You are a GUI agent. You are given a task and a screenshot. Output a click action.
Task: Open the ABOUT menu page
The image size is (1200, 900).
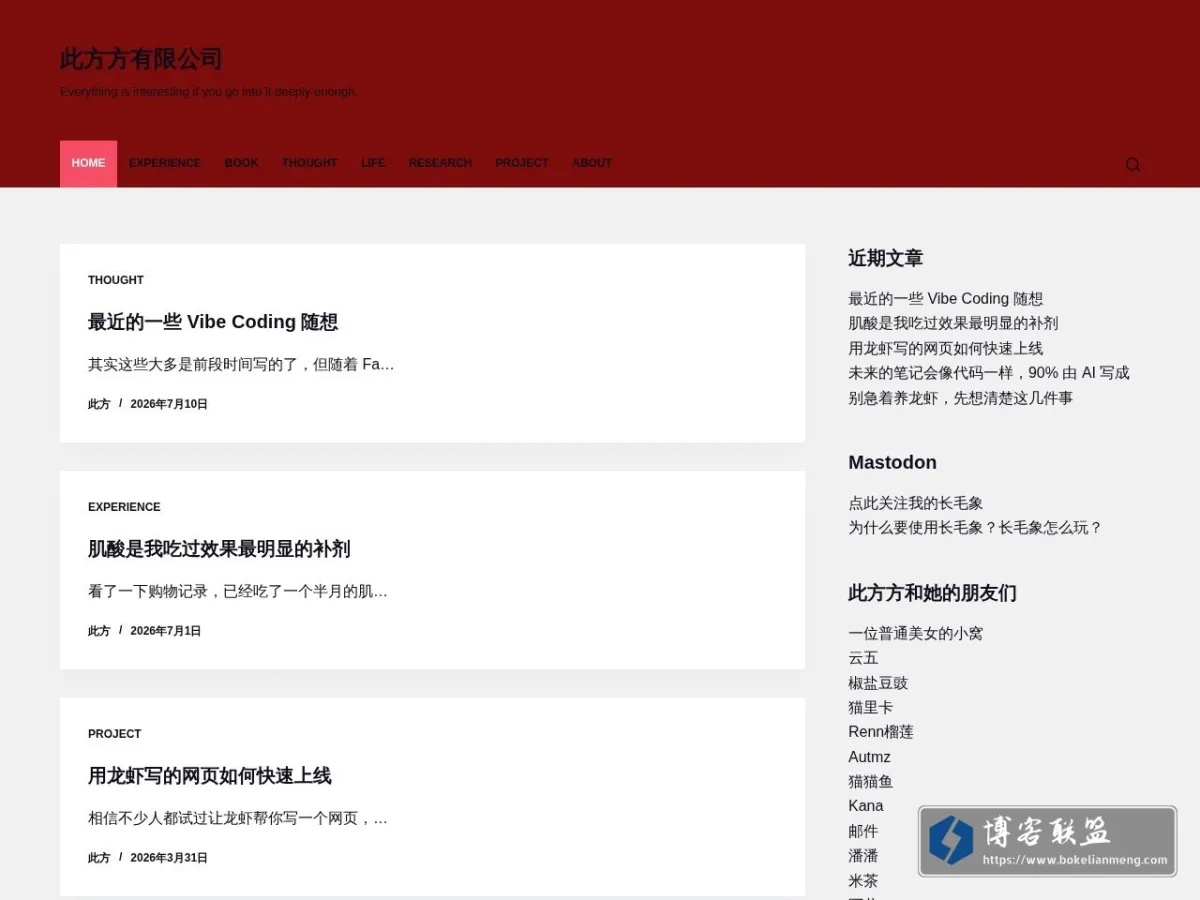(592, 163)
